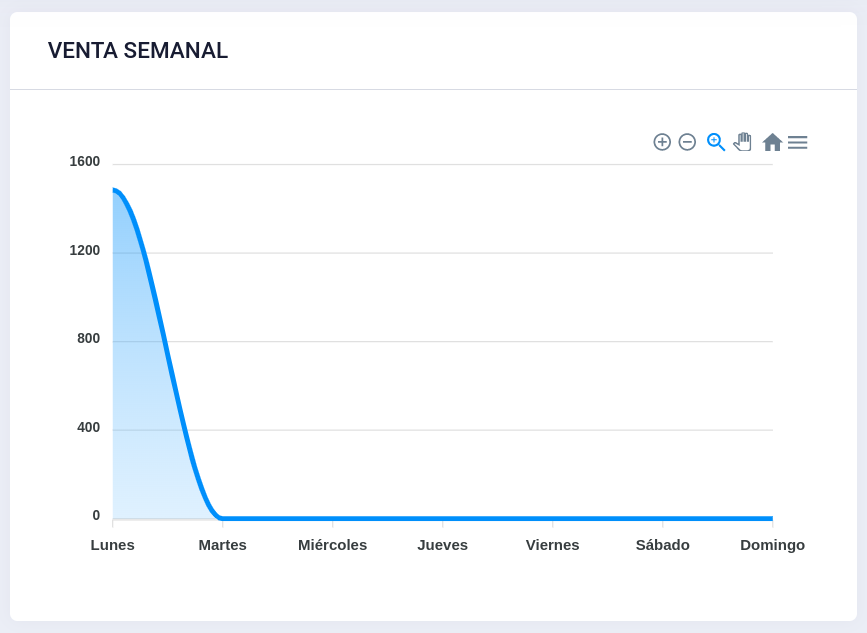Select the Viernes axis label
This screenshot has width=867, height=633.
click(x=552, y=545)
